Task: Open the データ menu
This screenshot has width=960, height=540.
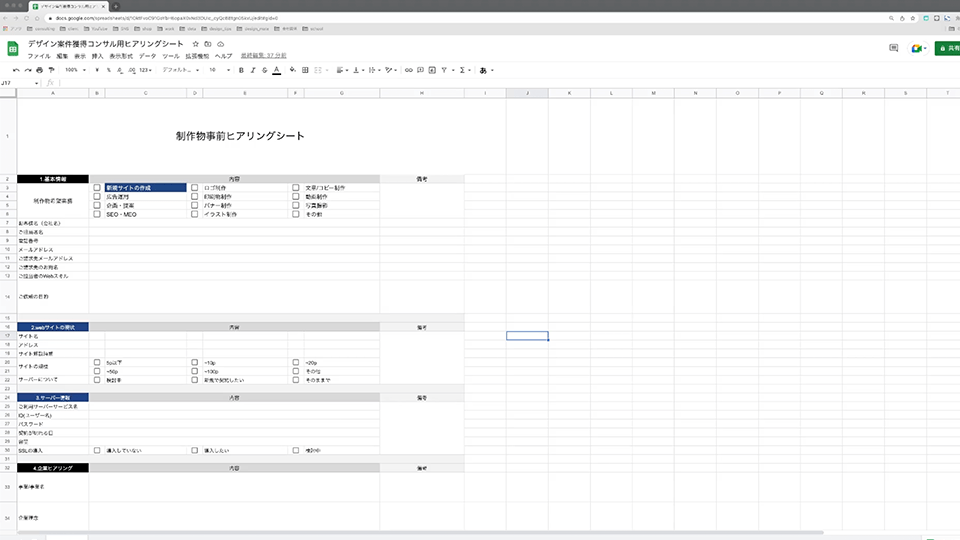Action: [x=147, y=56]
